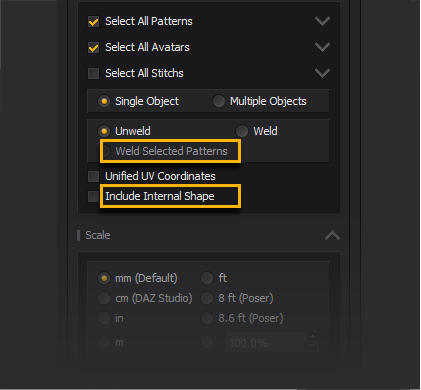Increase scale percentage with stepper up arrow
The width and height of the screenshot is (421, 390).
coord(312,336)
